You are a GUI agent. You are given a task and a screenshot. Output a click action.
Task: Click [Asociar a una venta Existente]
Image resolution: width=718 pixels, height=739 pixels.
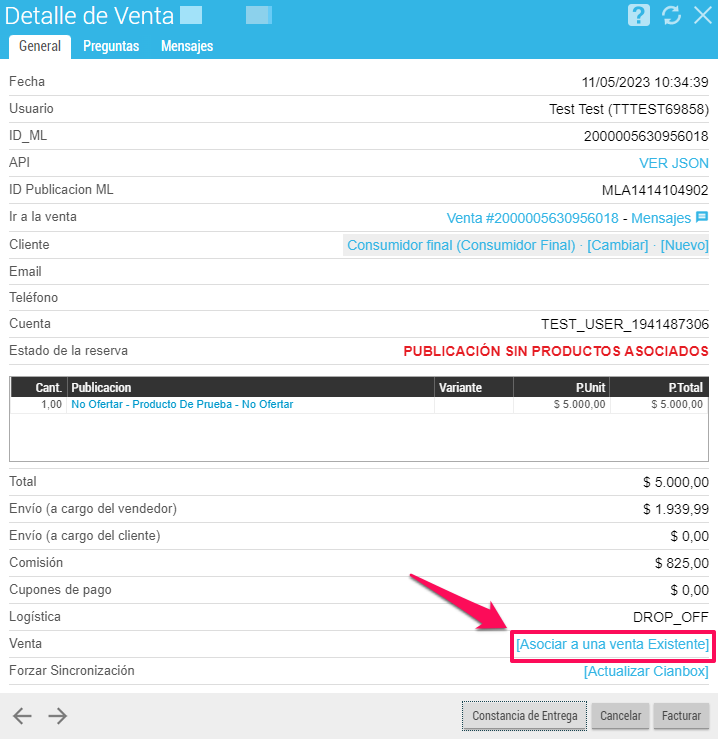tap(612, 644)
